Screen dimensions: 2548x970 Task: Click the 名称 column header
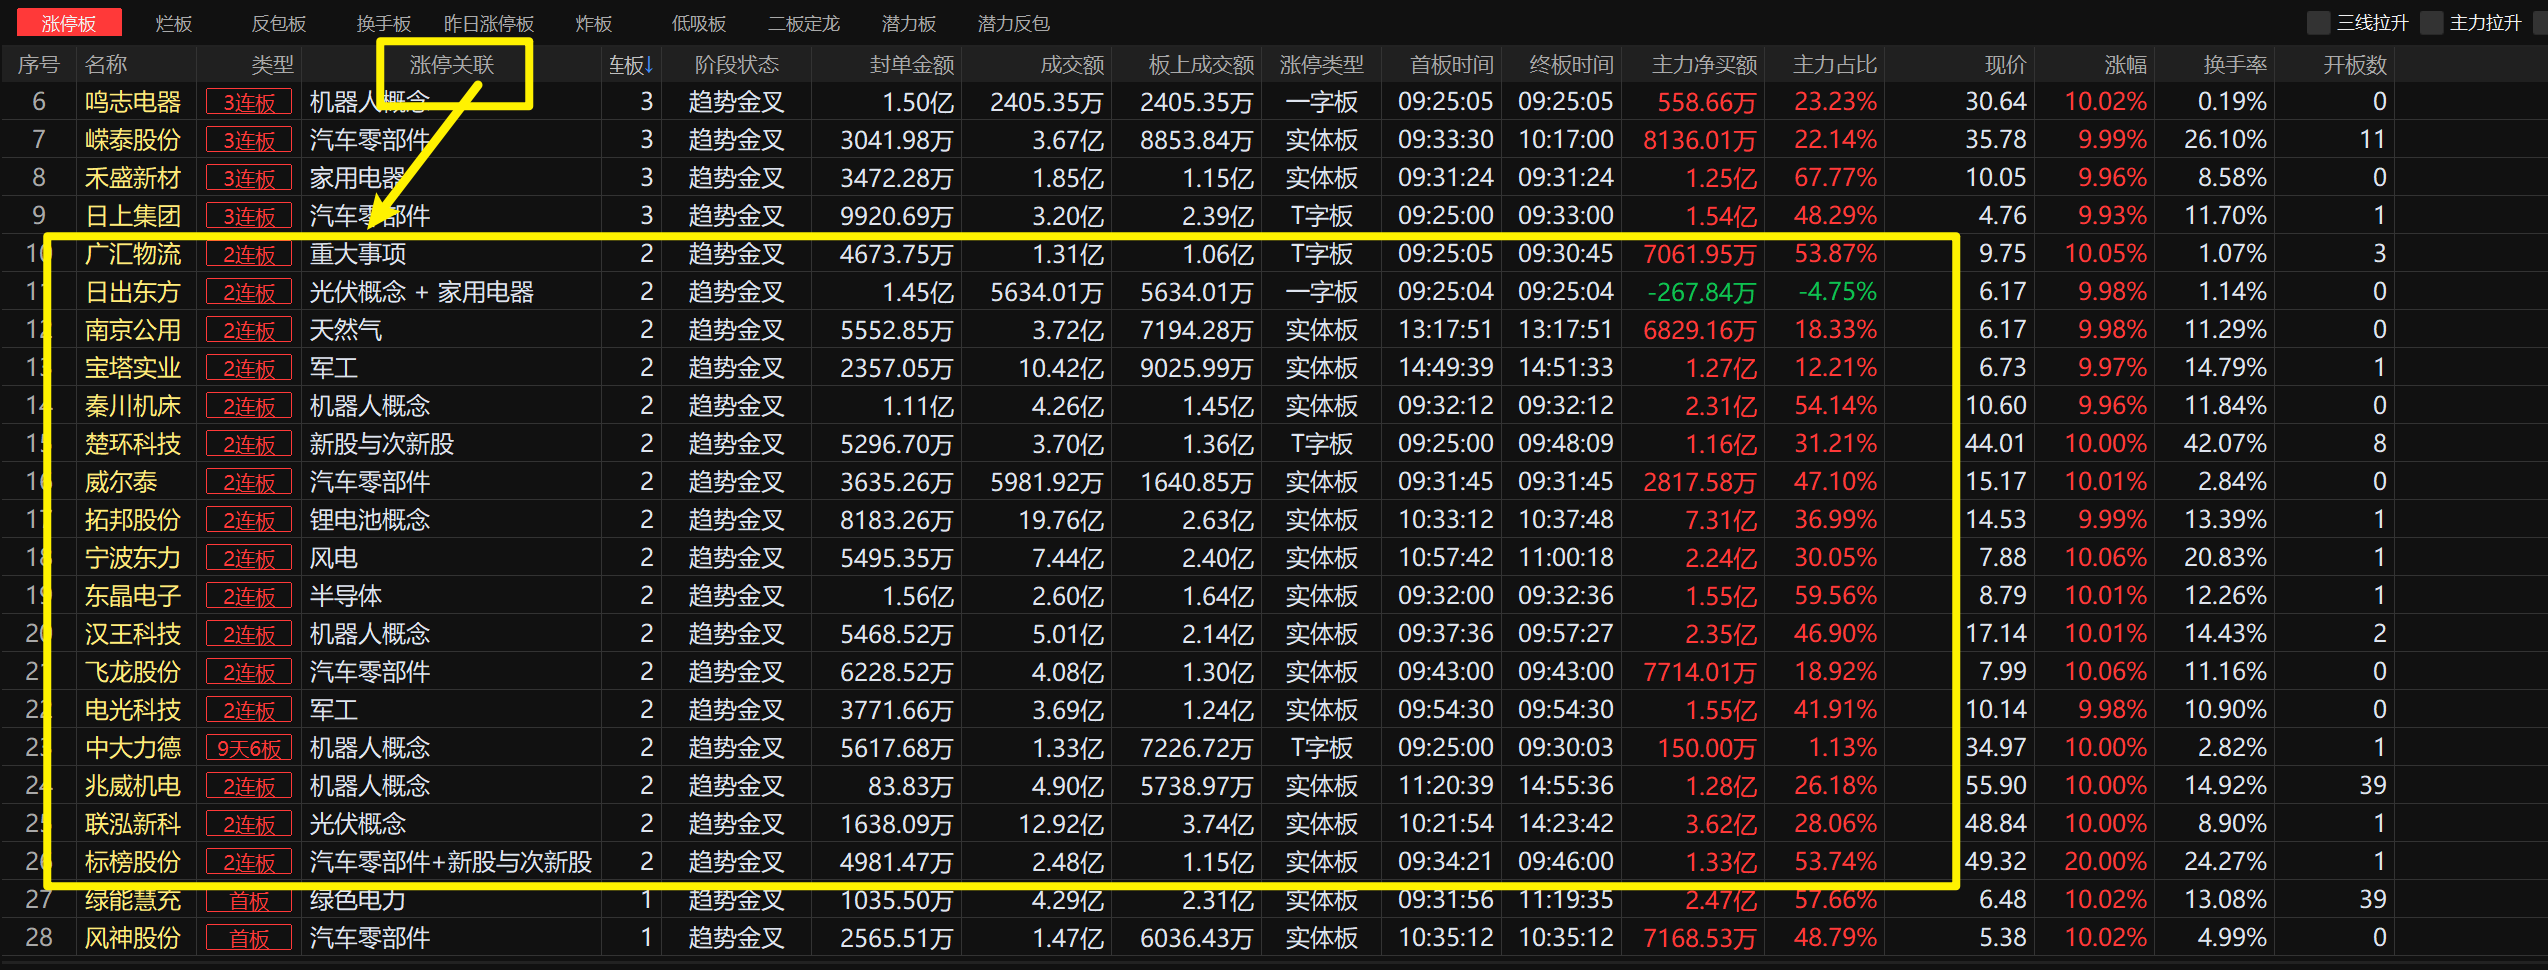[106, 65]
